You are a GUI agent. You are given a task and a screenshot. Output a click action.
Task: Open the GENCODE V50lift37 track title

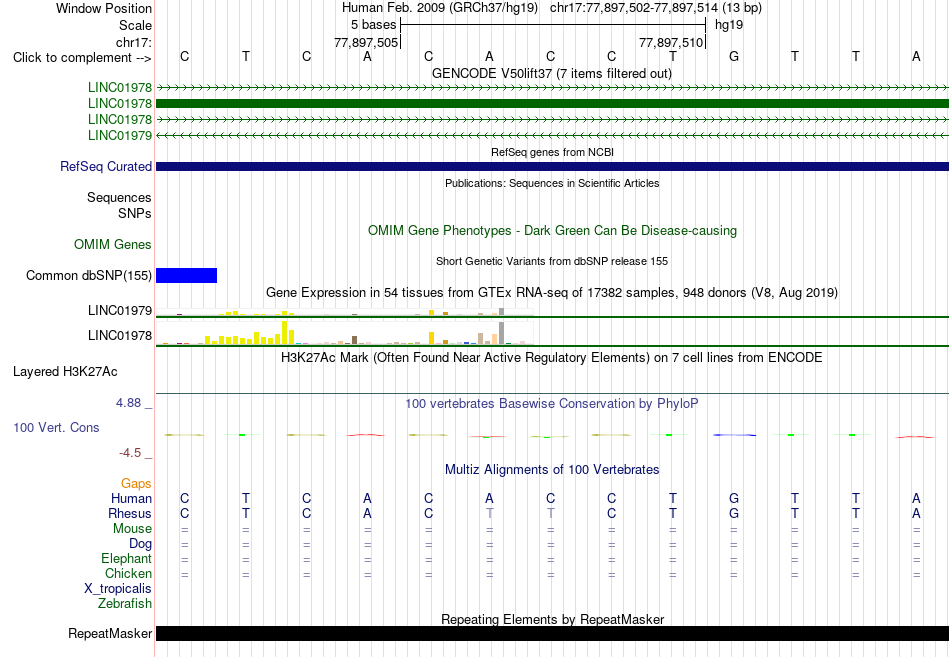(x=552, y=73)
